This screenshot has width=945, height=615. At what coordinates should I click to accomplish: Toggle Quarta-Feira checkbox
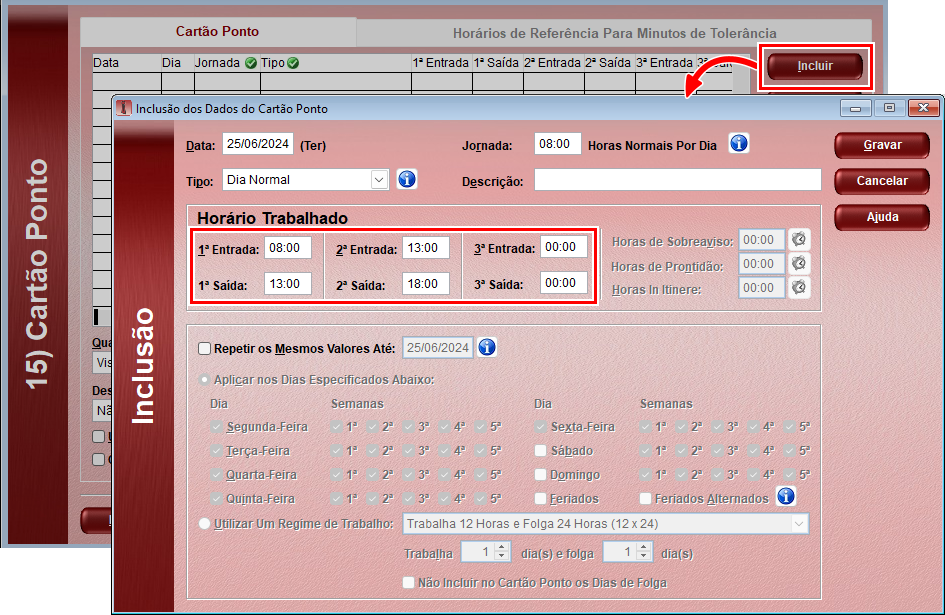(216, 475)
